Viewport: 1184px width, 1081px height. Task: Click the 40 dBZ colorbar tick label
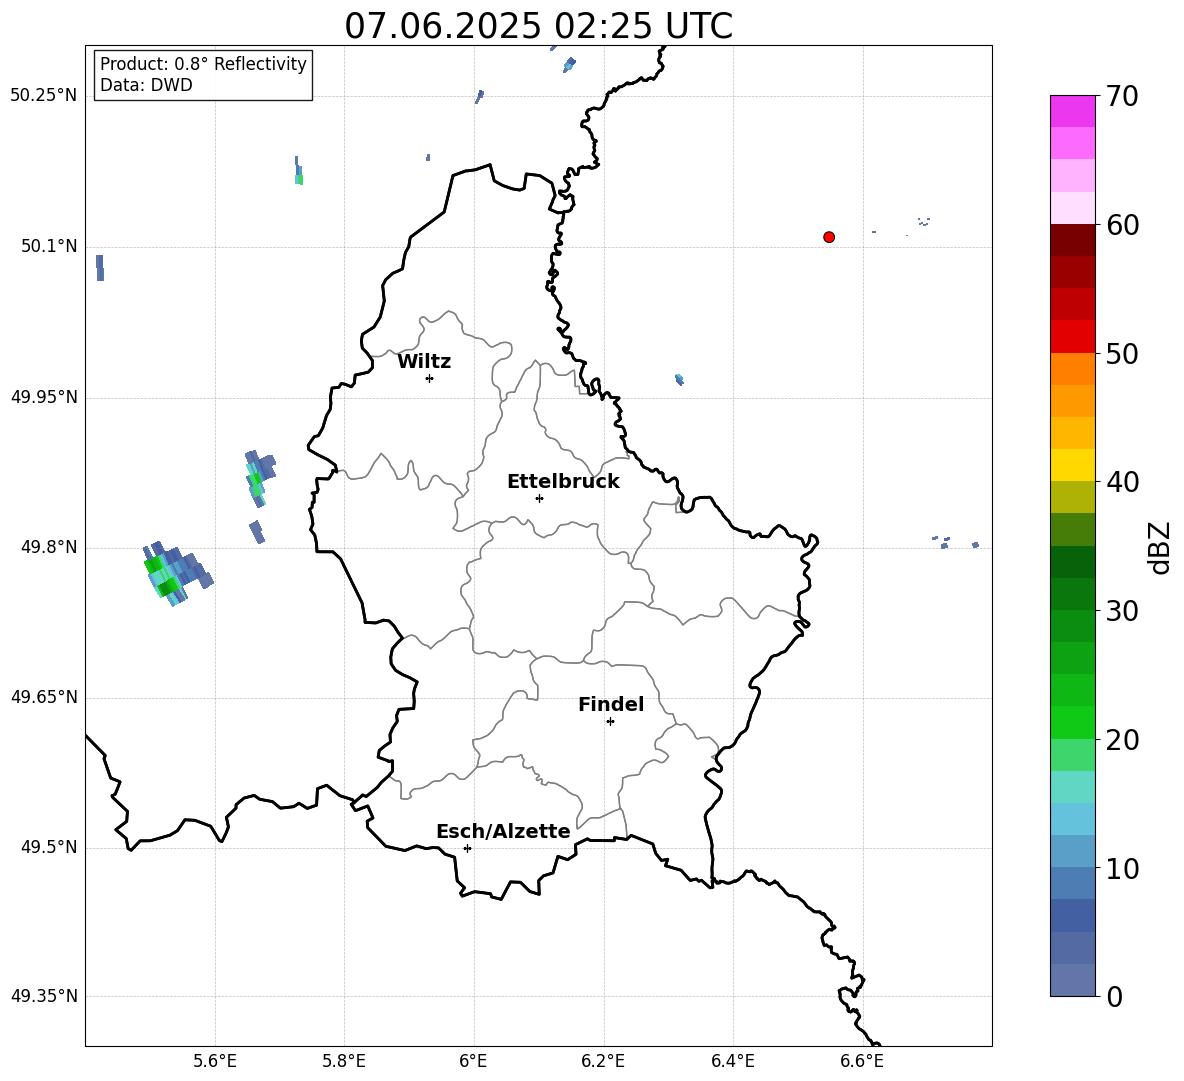pyautogui.click(x=1122, y=482)
